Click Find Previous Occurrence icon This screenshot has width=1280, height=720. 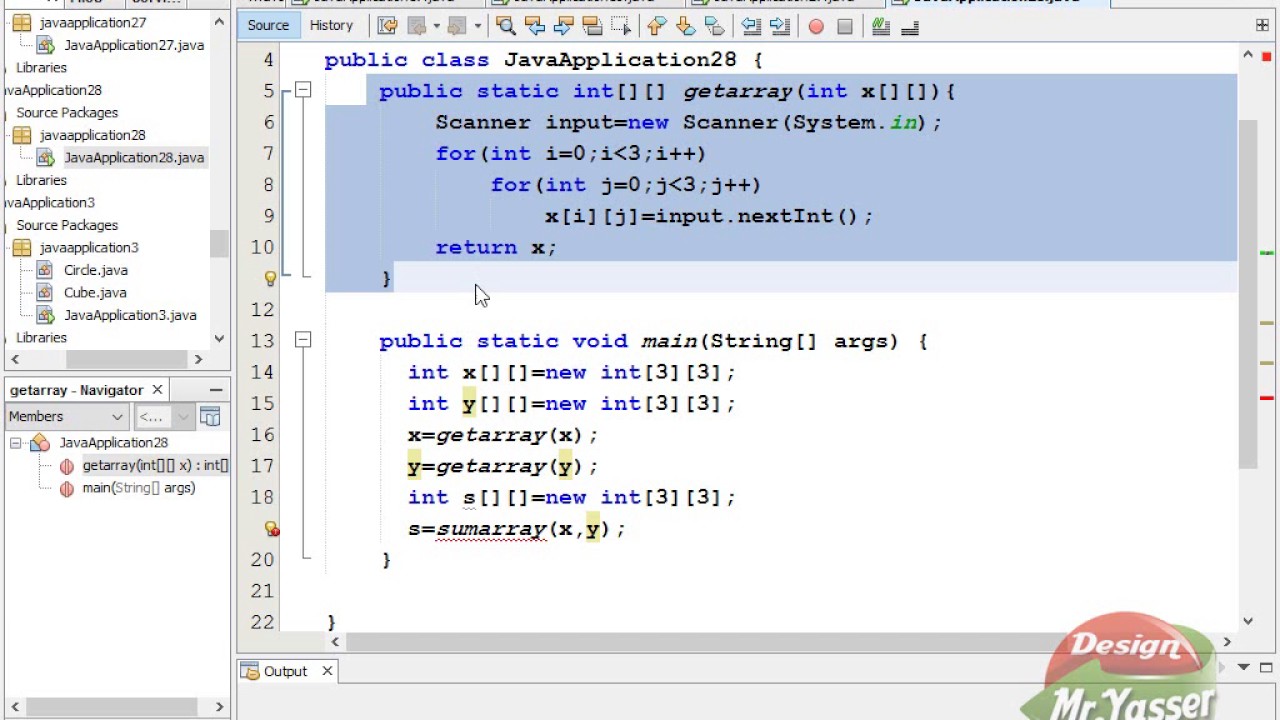(535, 26)
